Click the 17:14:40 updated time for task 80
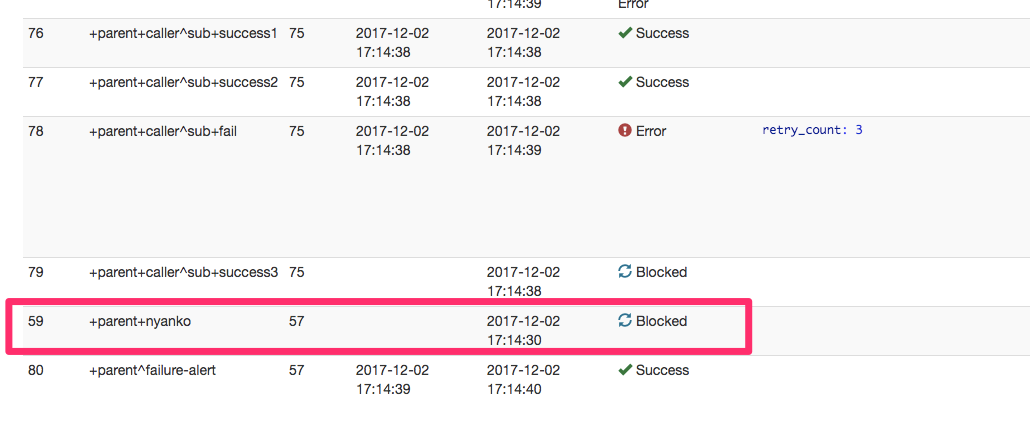This screenshot has height=430, width=1032. point(514,389)
